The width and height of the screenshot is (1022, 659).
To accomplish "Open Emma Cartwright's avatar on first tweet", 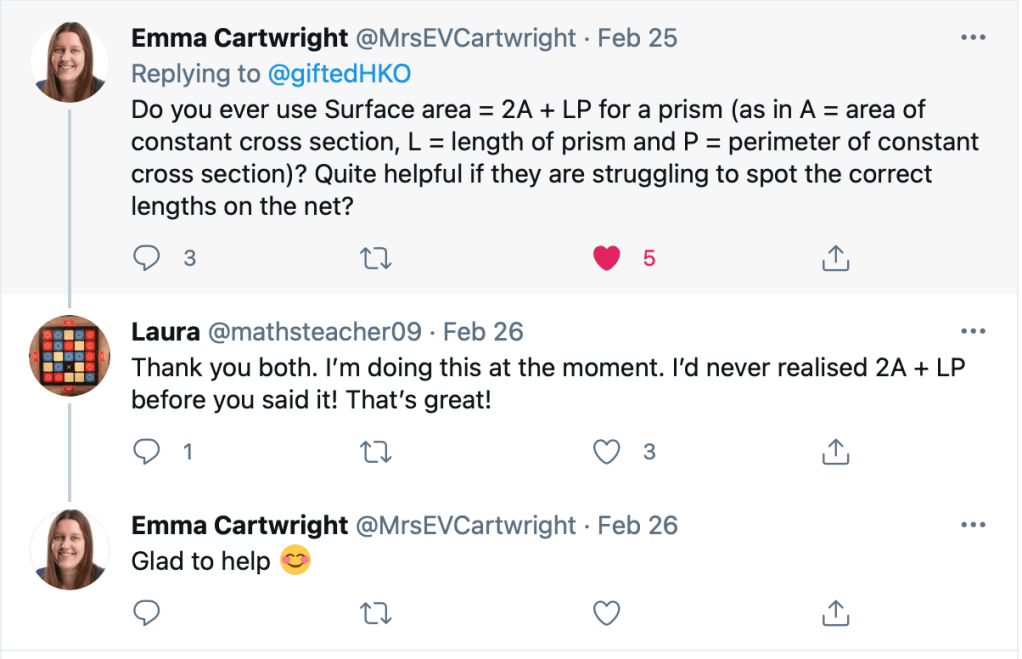I will click(x=69, y=62).
